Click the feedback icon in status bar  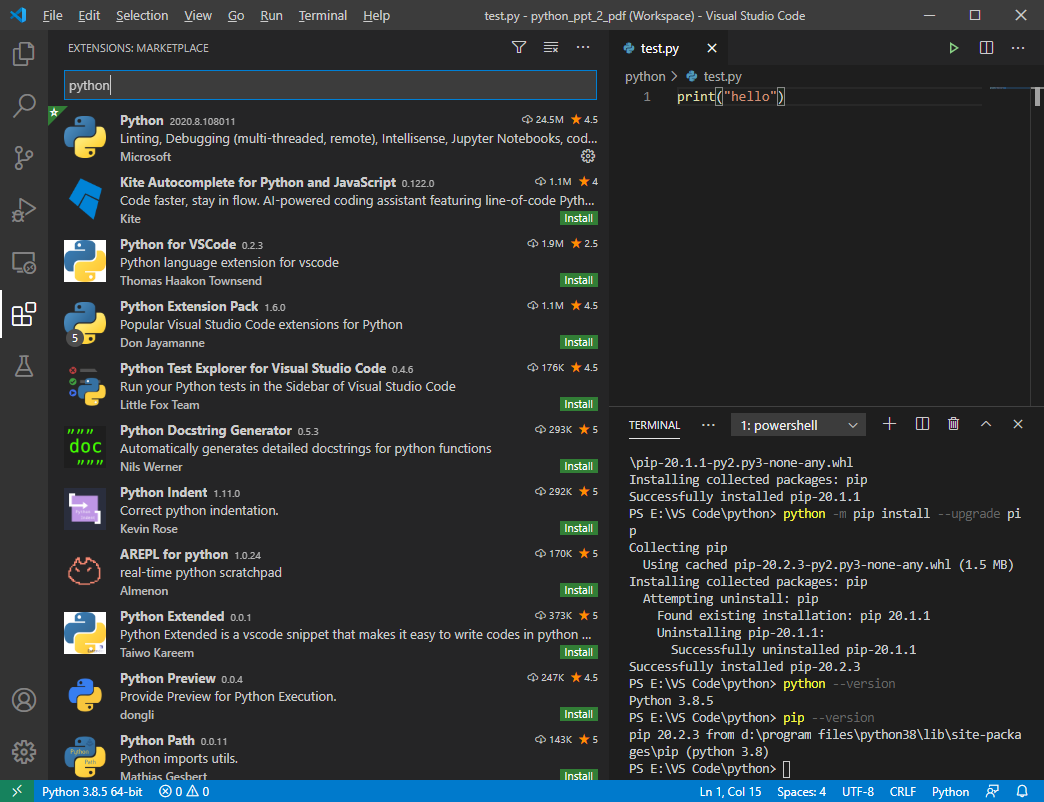click(992, 791)
